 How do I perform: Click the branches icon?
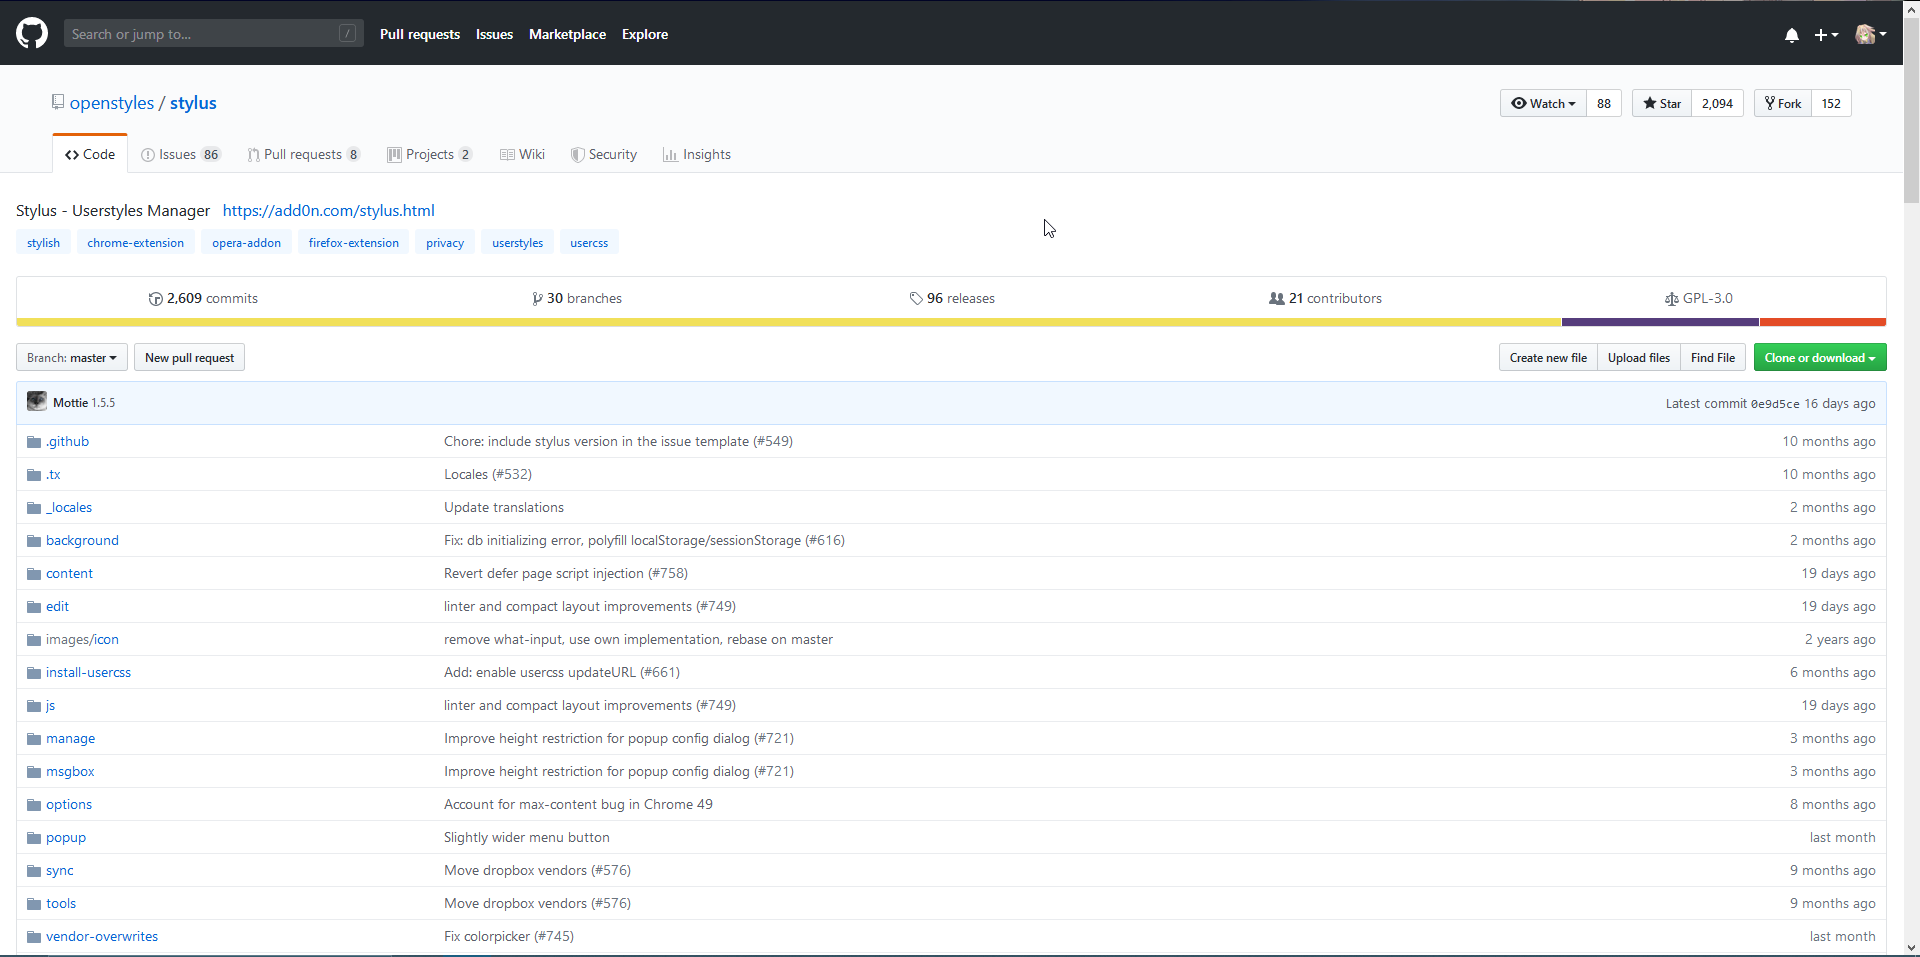tap(538, 299)
